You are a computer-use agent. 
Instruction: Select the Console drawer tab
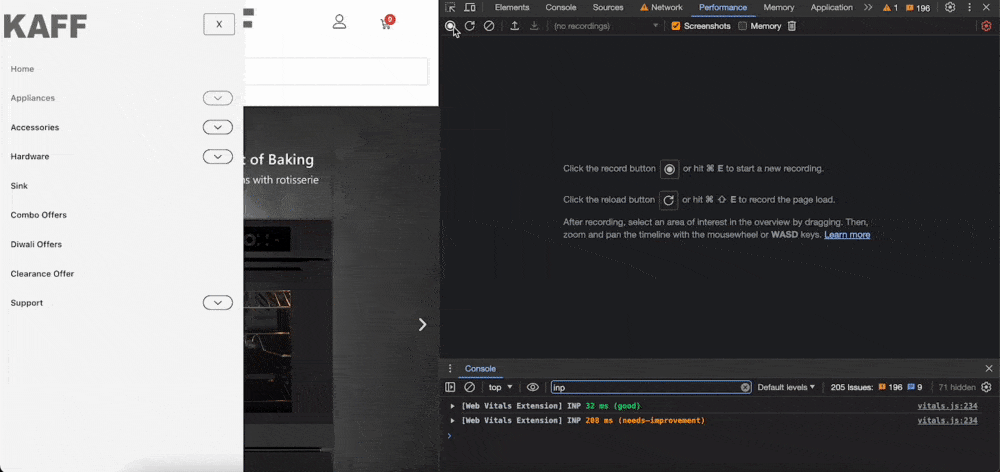pyautogui.click(x=480, y=369)
